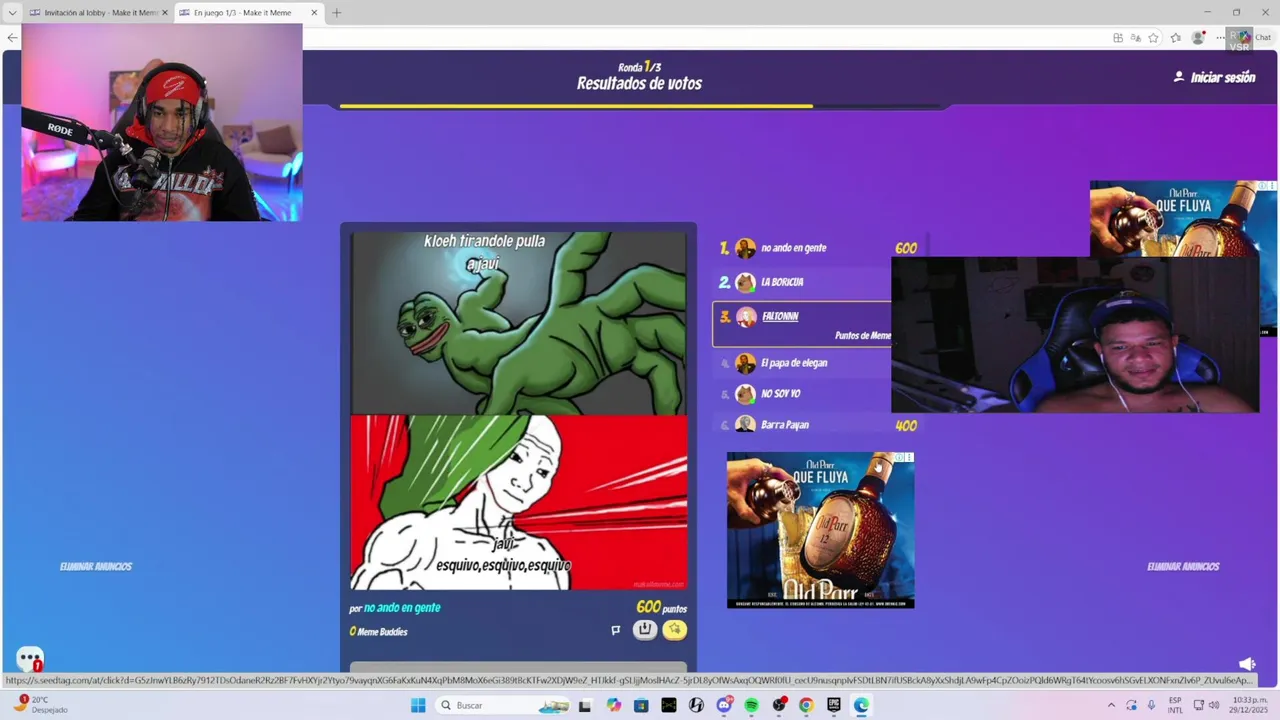The height and width of the screenshot is (720, 1280).
Task: Open the browser apps grid icon in address bar
Action: [x=1117, y=38]
